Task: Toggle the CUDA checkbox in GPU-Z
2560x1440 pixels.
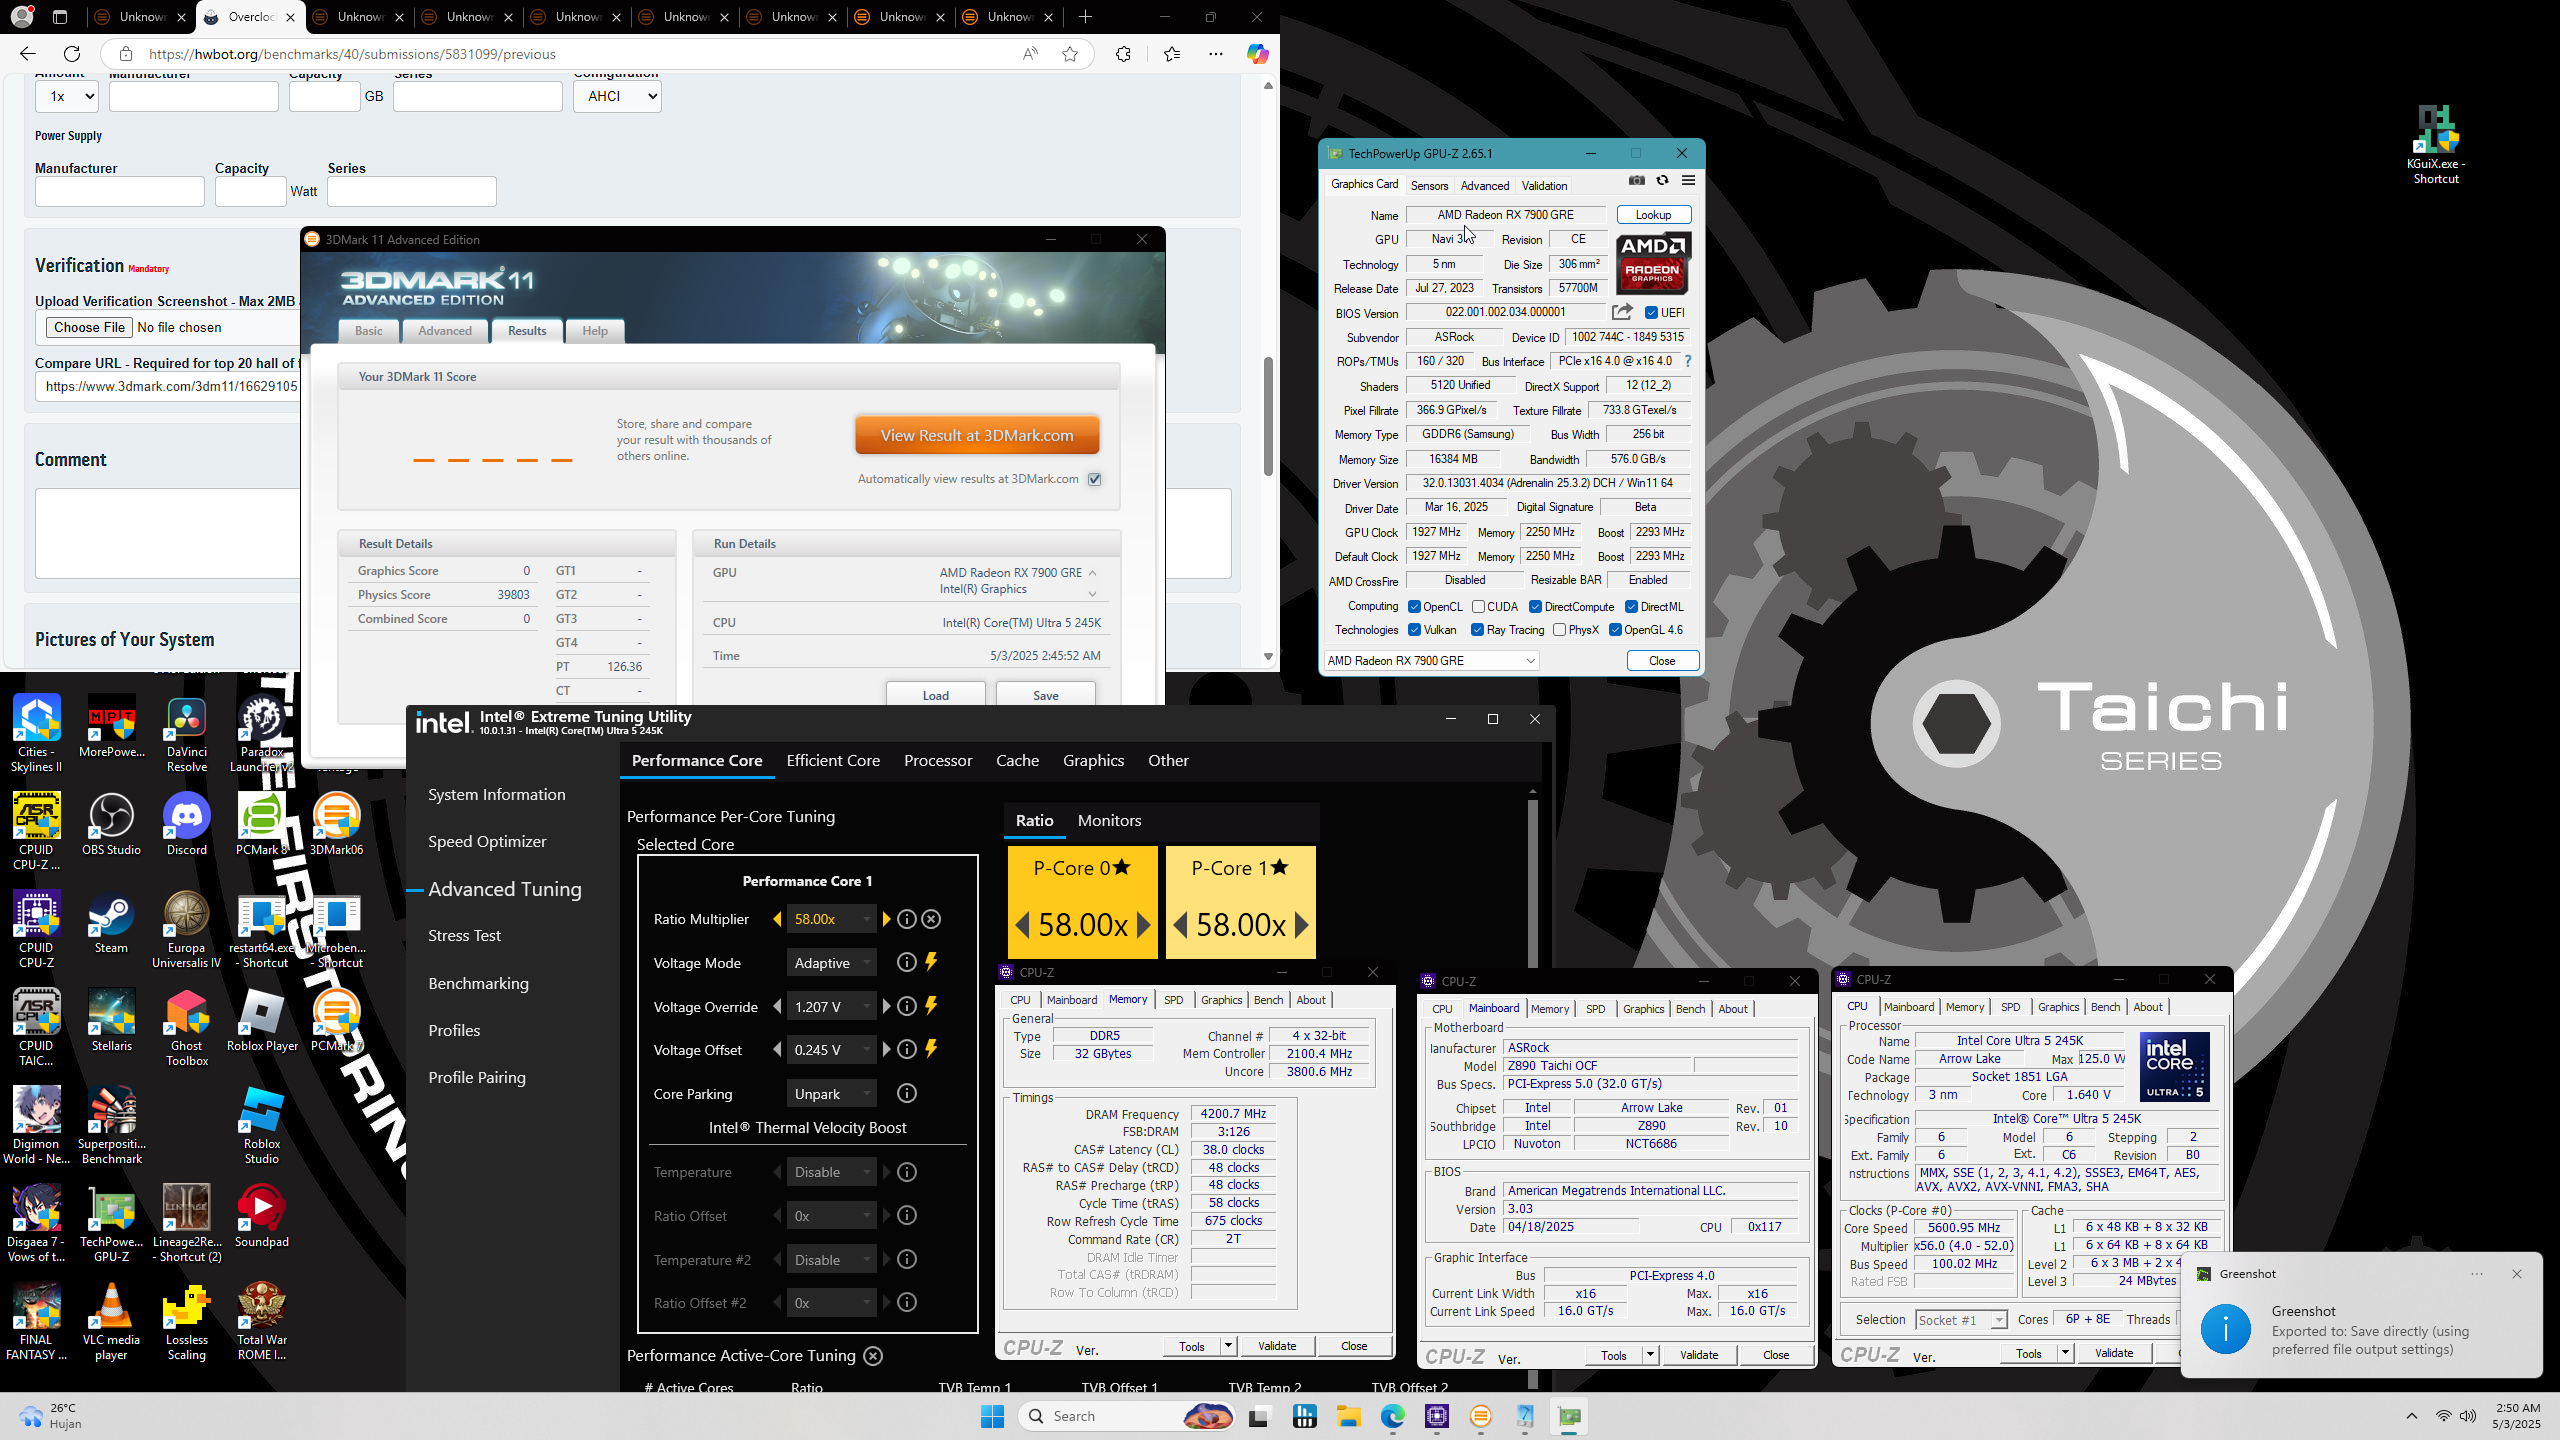Action: point(1478,607)
